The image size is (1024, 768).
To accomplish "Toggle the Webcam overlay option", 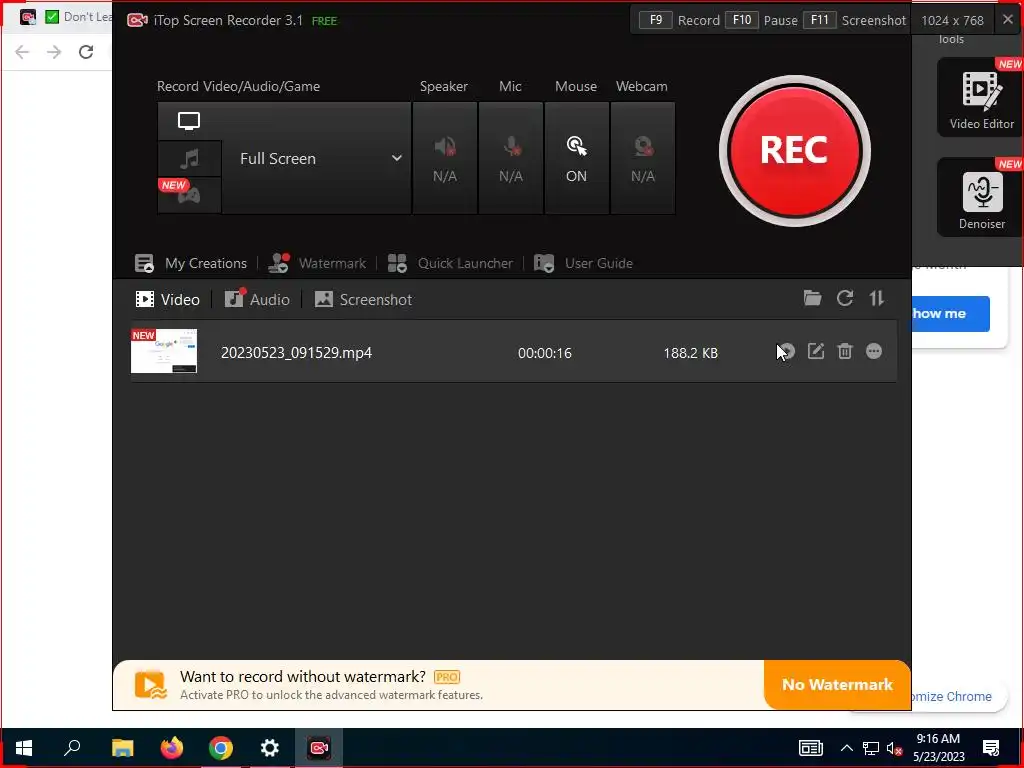I will pos(643,158).
